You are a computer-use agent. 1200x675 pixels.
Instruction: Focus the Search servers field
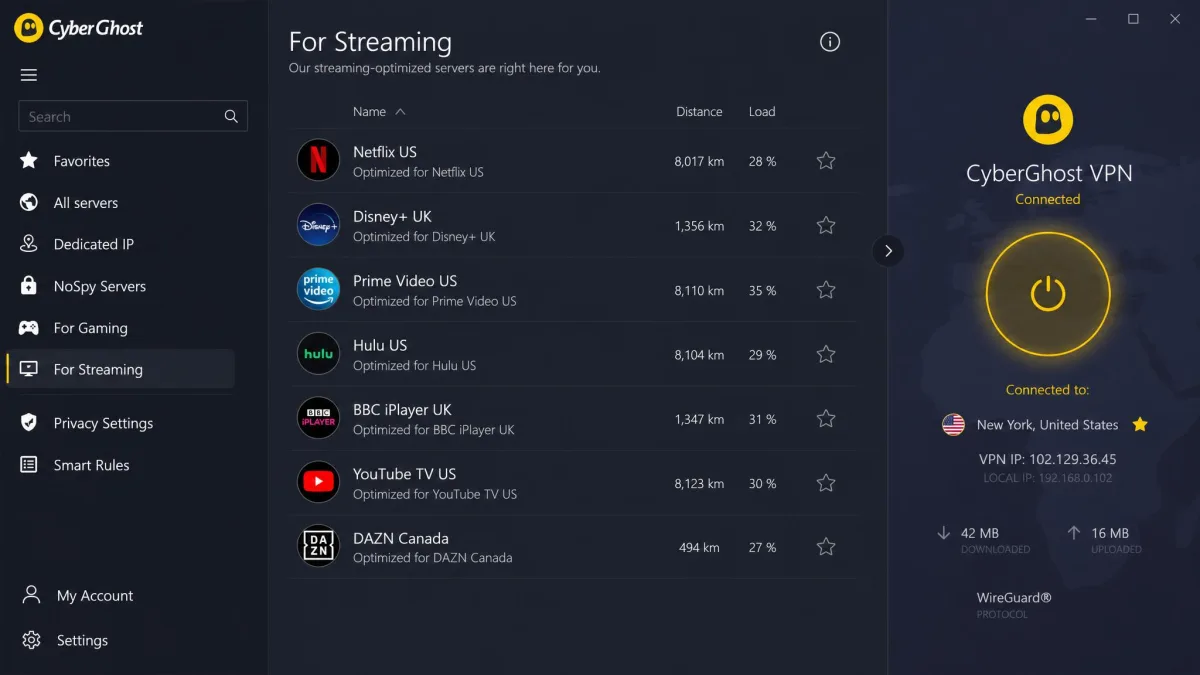point(133,117)
